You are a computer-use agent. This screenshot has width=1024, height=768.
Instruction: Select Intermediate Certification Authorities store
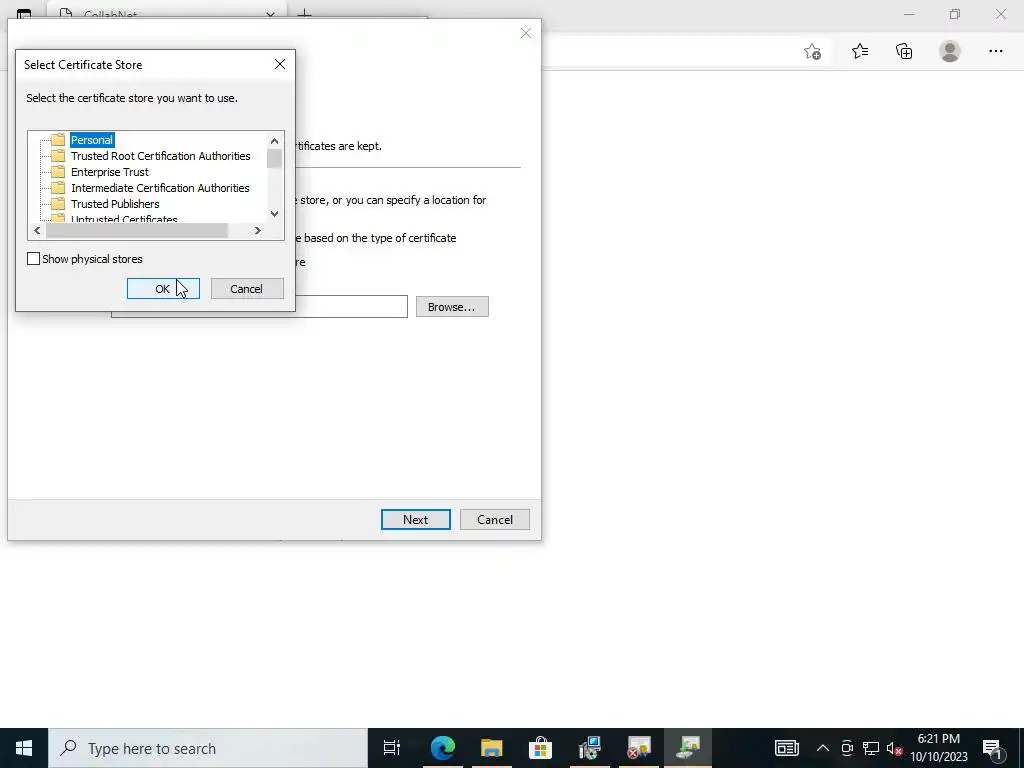160,188
